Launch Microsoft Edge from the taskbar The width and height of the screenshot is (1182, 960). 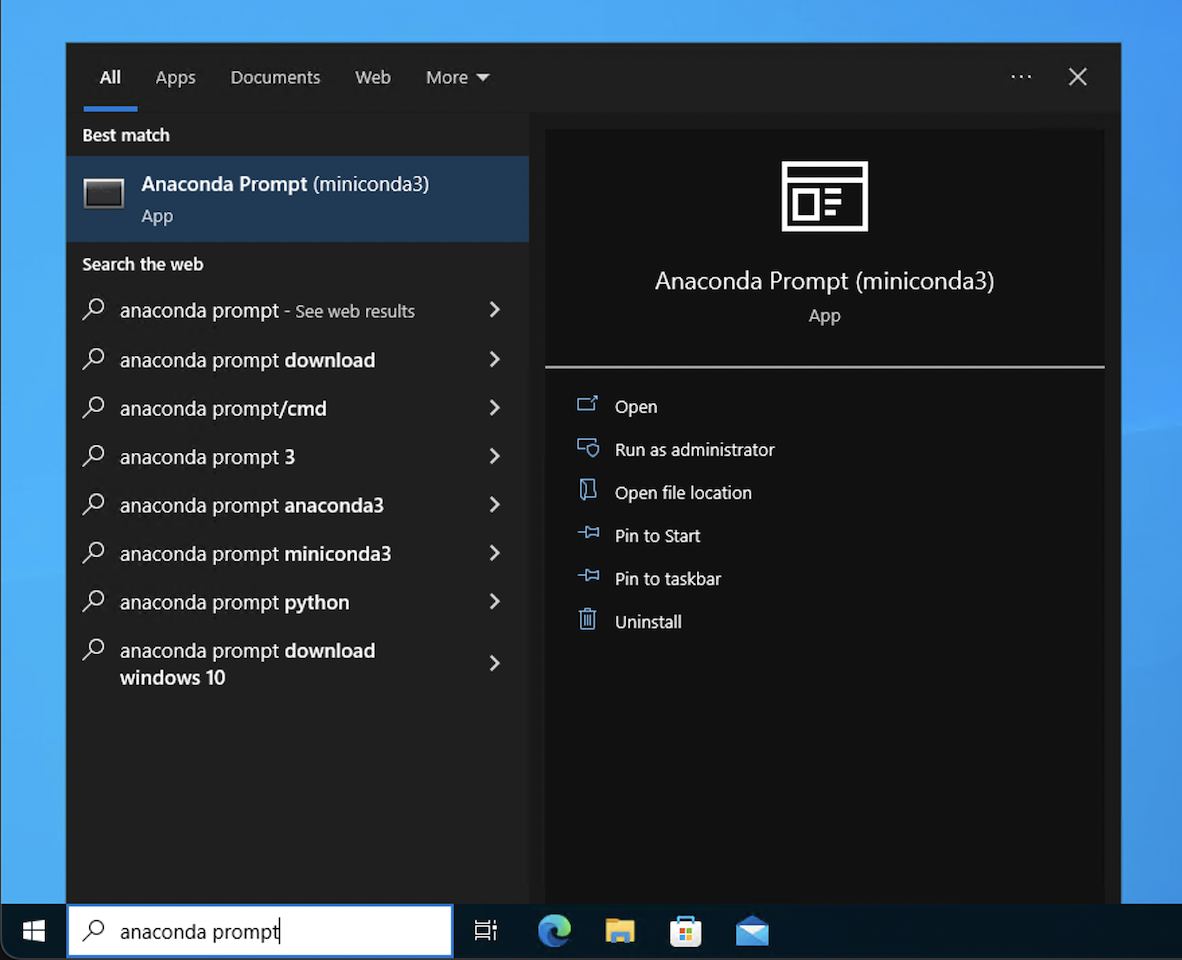click(x=554, y=931)
